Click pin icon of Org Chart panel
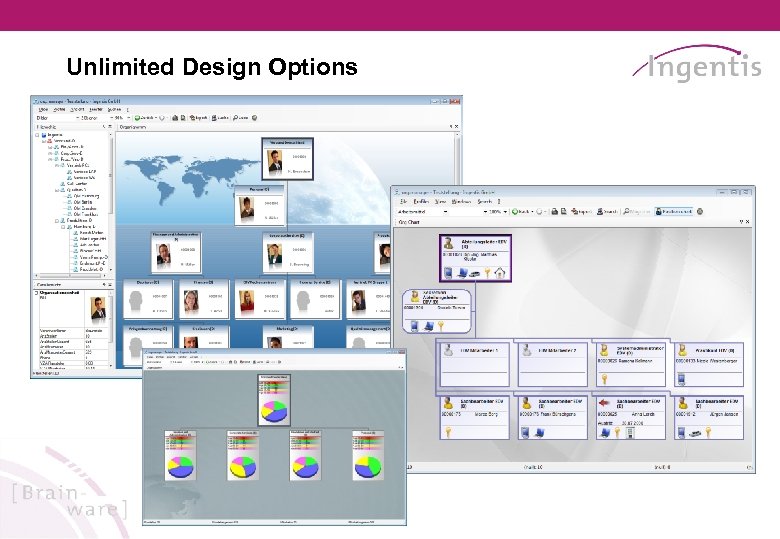 click(x=741, y=222)
